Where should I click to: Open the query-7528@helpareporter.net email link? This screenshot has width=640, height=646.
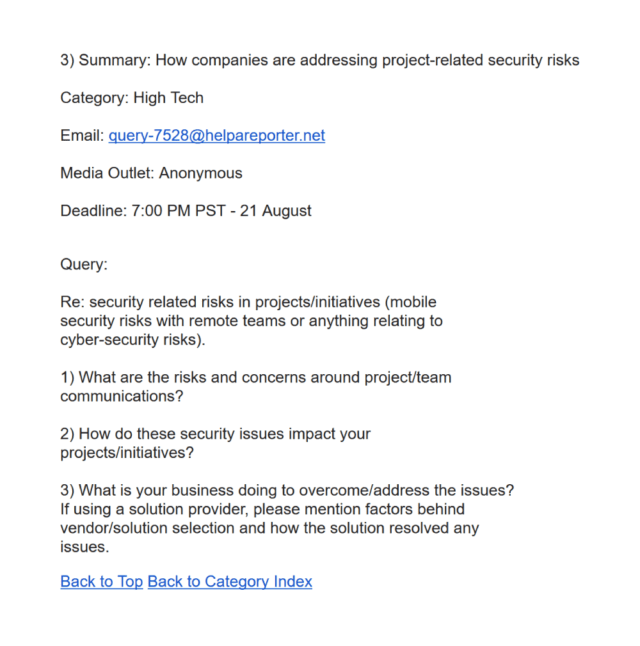[217, 136]
